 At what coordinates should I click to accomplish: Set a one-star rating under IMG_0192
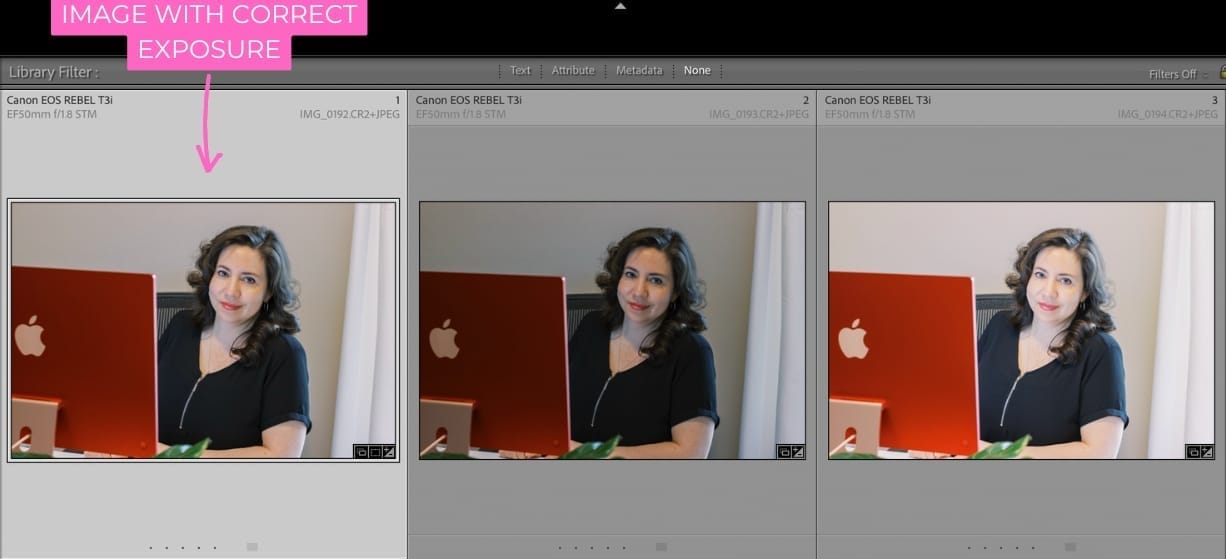(151, 548)
